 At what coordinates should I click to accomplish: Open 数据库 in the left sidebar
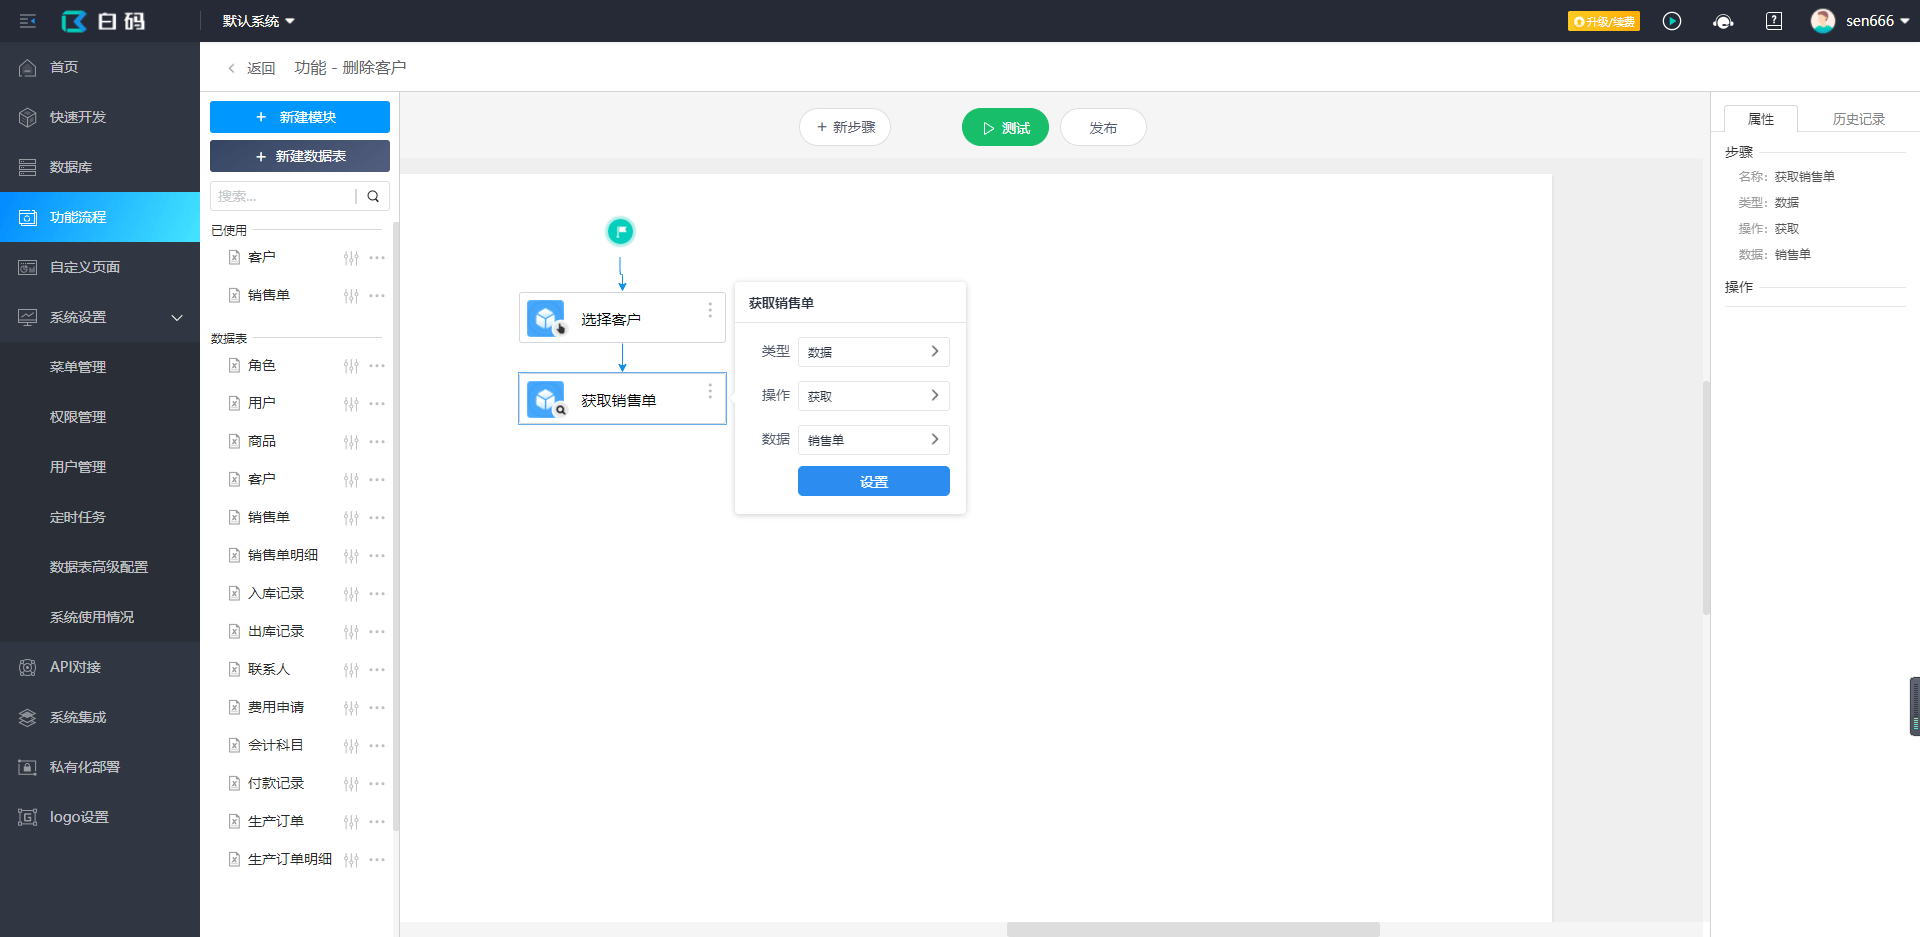[71, 167]
